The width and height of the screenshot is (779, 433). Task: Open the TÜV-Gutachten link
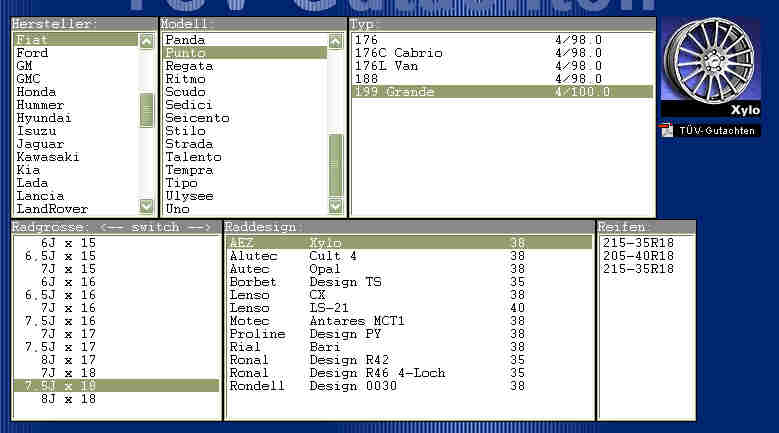pyautogui.click(x=718, y=131)
